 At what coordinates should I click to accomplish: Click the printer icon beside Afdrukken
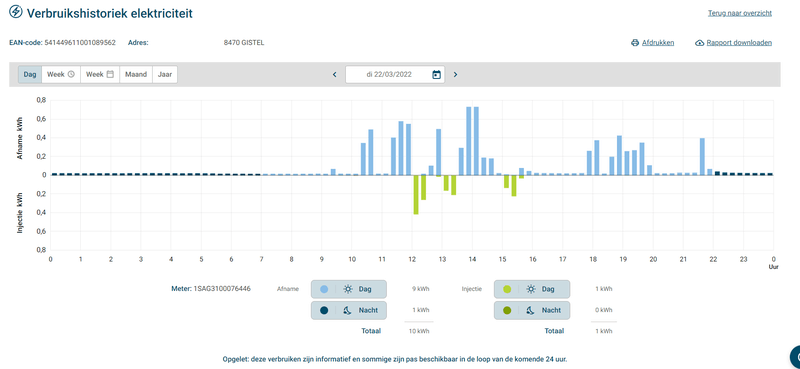pyautogui.click(x=635, y=43)
